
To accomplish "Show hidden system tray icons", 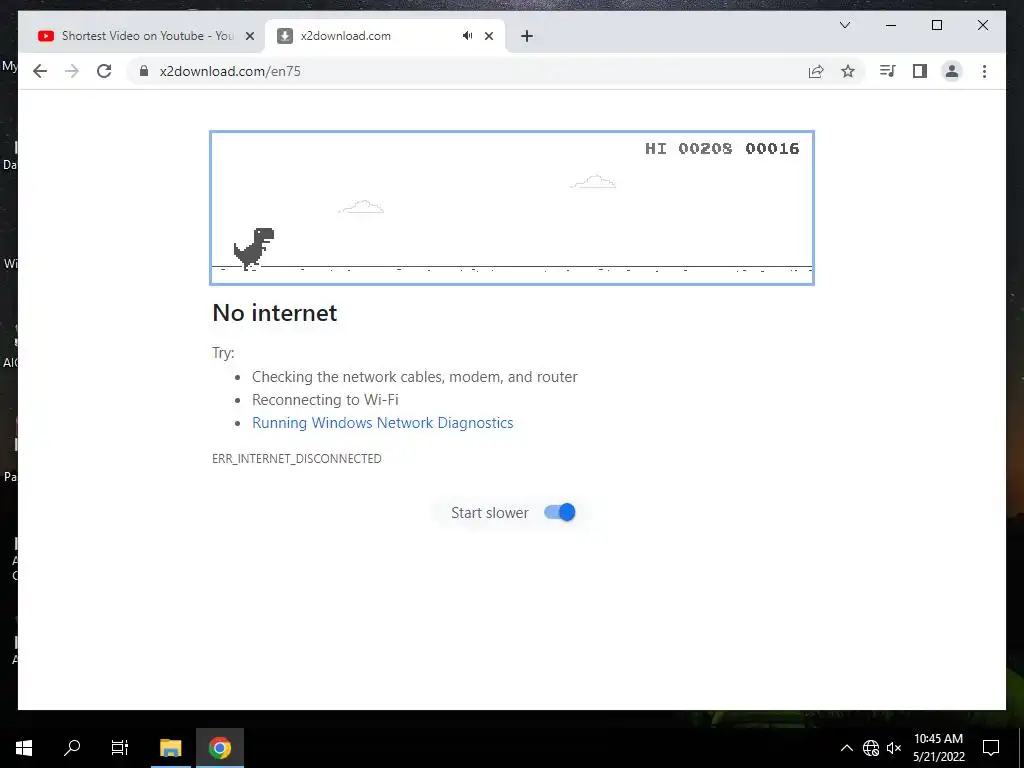I will click(846, 748).
